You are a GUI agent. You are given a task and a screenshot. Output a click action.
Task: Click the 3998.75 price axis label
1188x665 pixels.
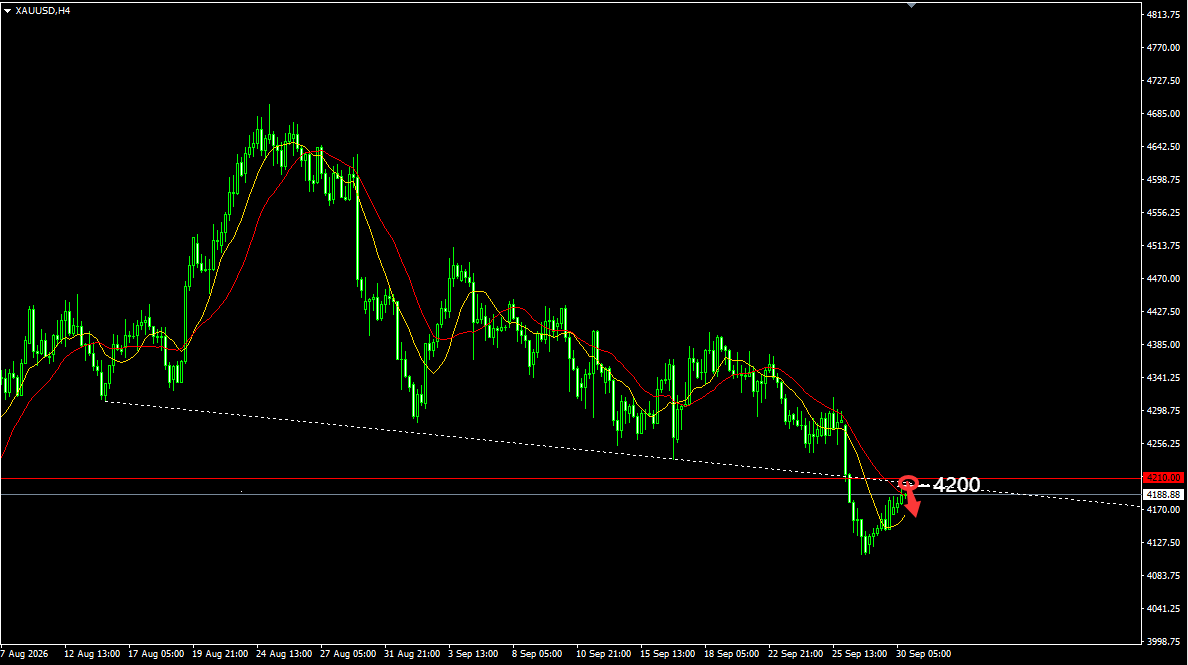[x=1164, y=642]
